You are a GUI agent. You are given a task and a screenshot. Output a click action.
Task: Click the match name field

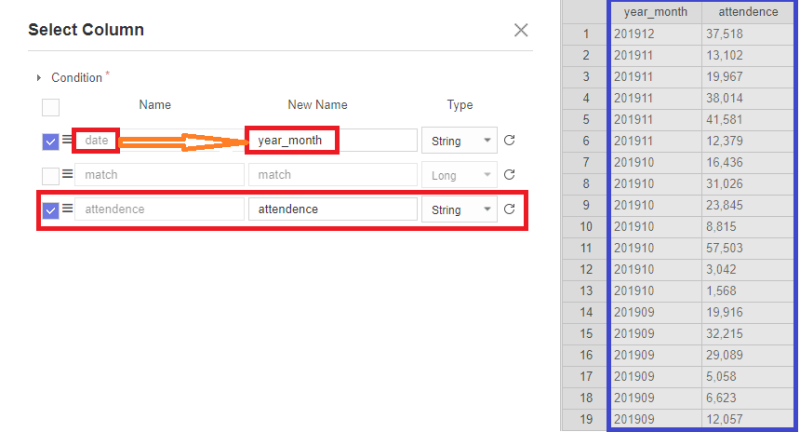(x=159, y=175)
